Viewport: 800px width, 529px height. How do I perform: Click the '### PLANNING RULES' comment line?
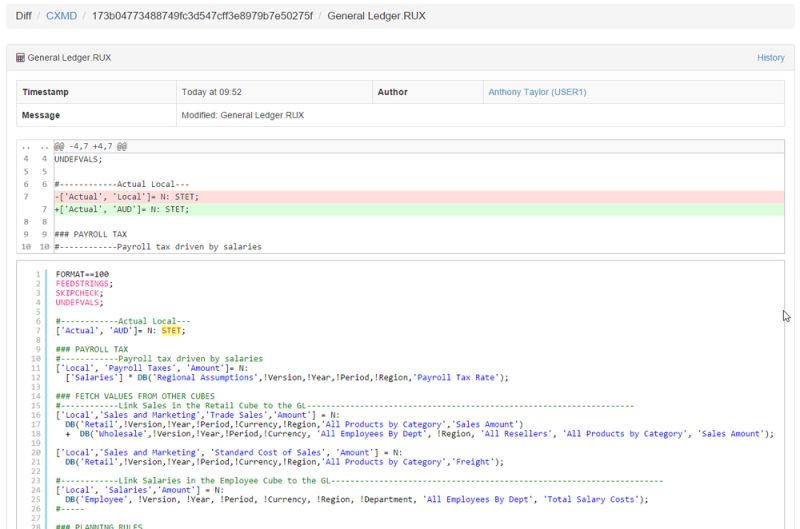99,526
